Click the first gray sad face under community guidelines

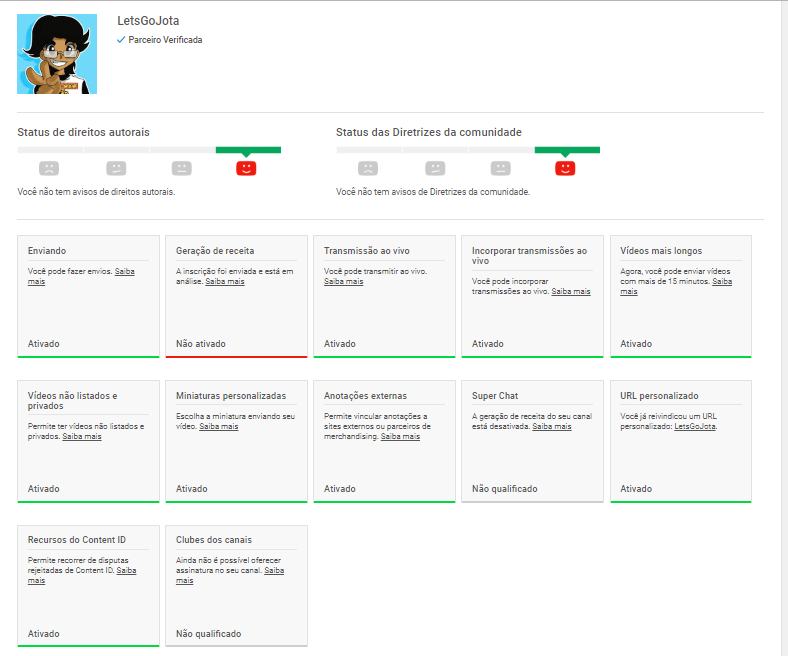pos(368,168)
